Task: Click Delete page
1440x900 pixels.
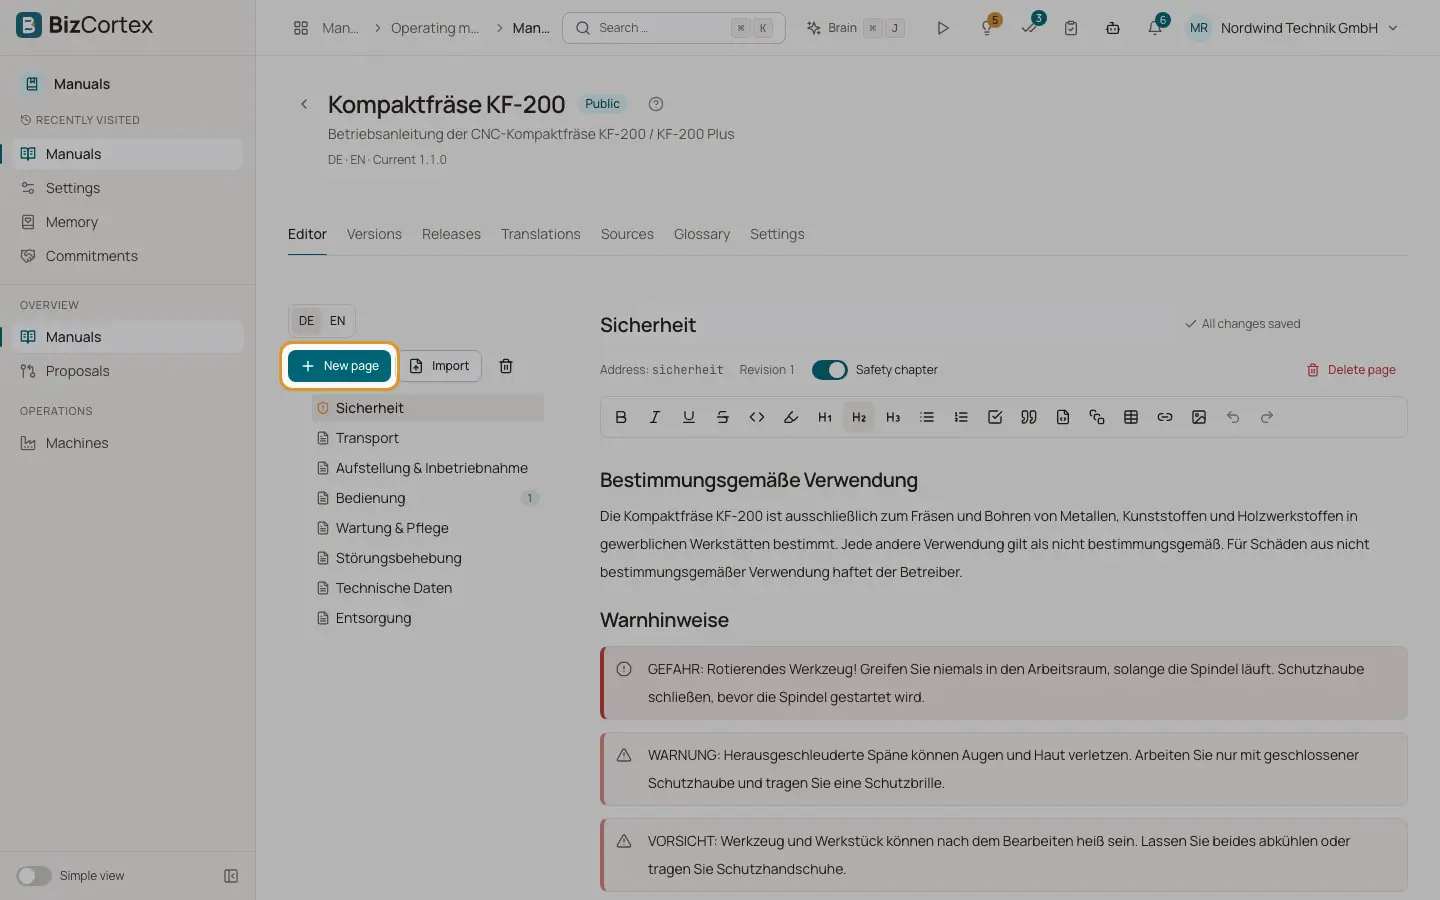Action: [1351, 370]
